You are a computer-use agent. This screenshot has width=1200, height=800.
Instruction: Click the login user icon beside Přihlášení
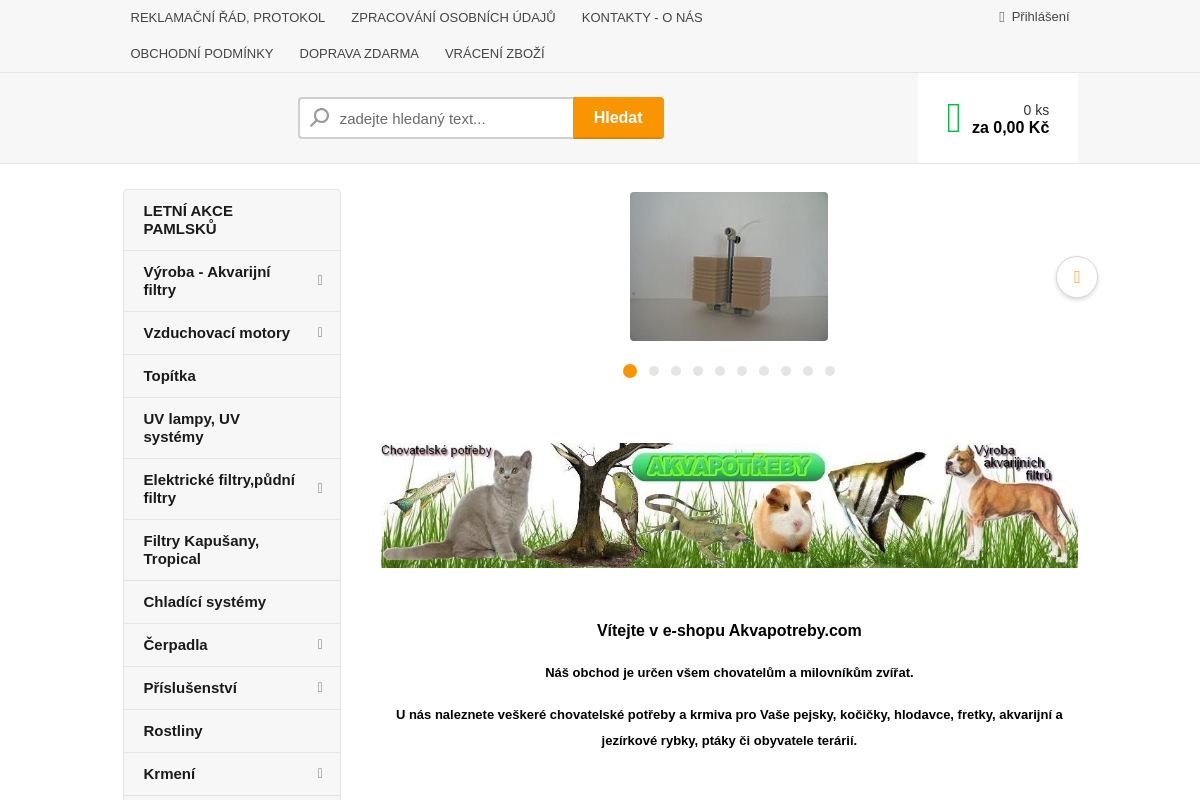pyautogui.click(x=1002, y=17)
